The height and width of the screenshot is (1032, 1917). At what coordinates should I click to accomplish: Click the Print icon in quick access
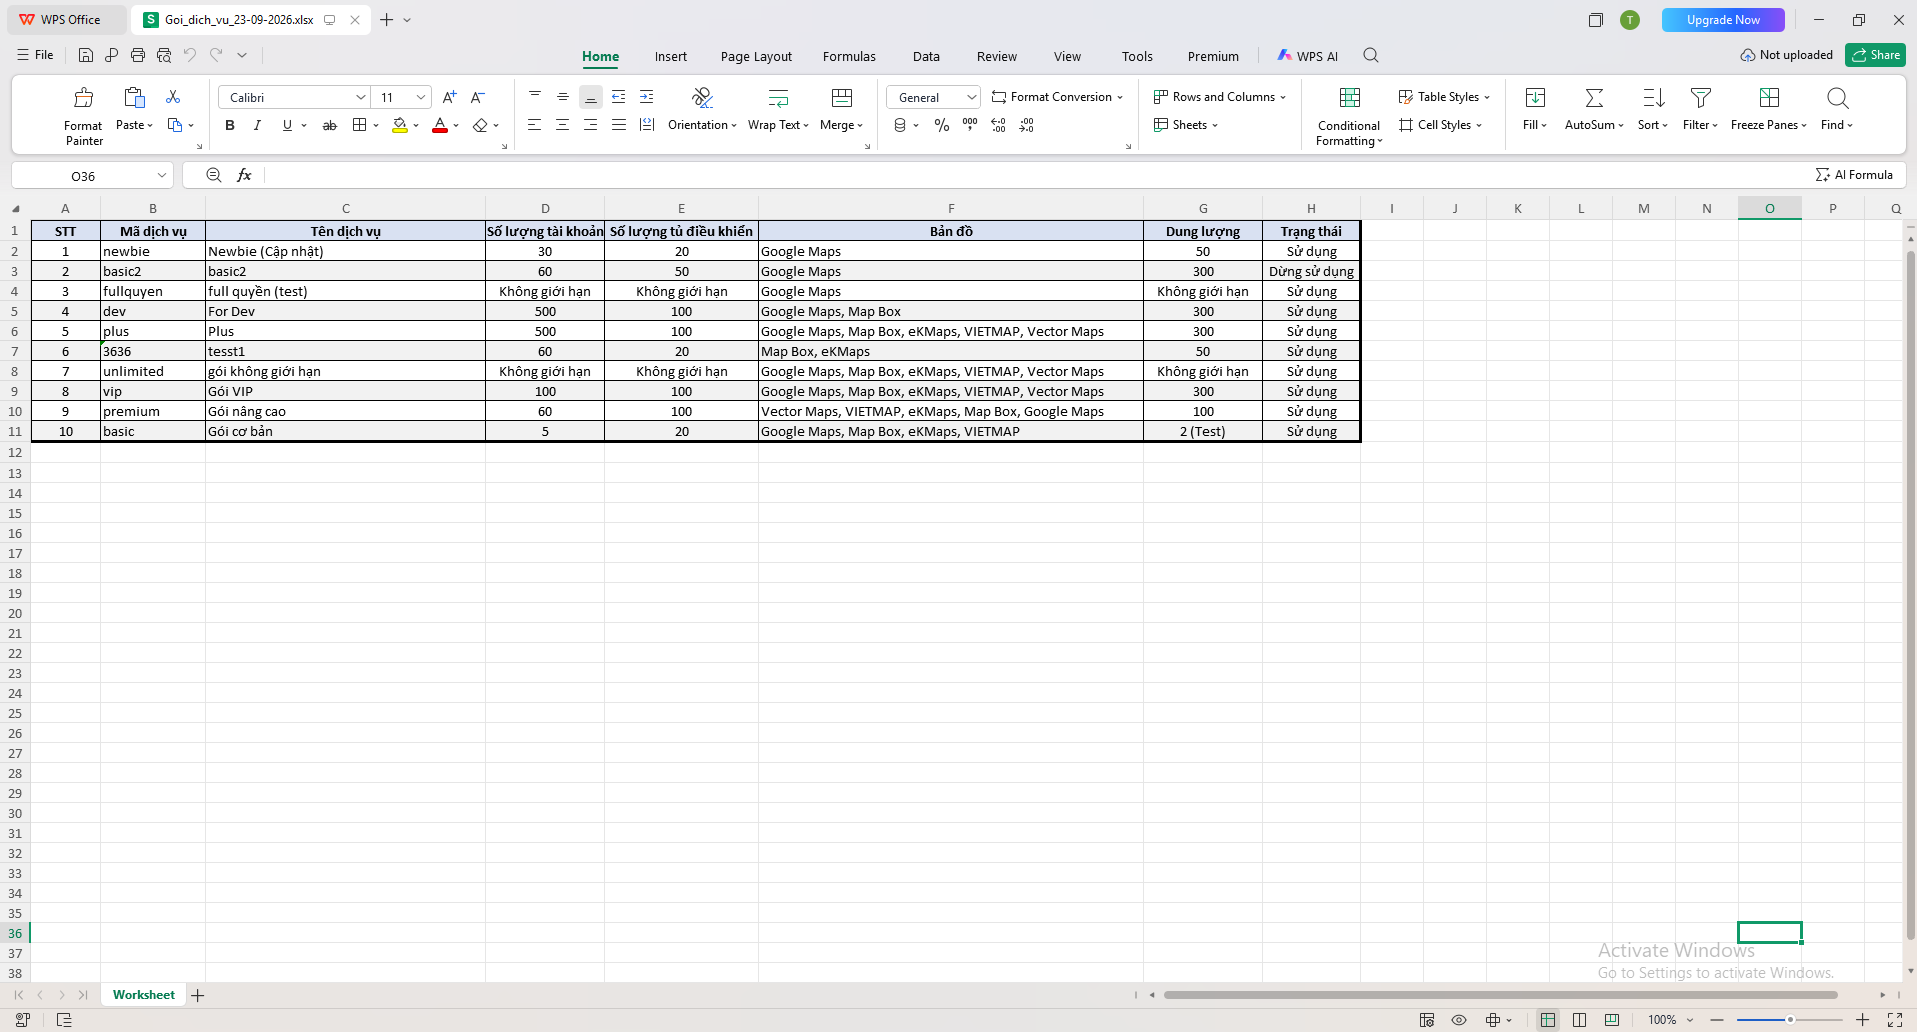[x=138, y=56]
